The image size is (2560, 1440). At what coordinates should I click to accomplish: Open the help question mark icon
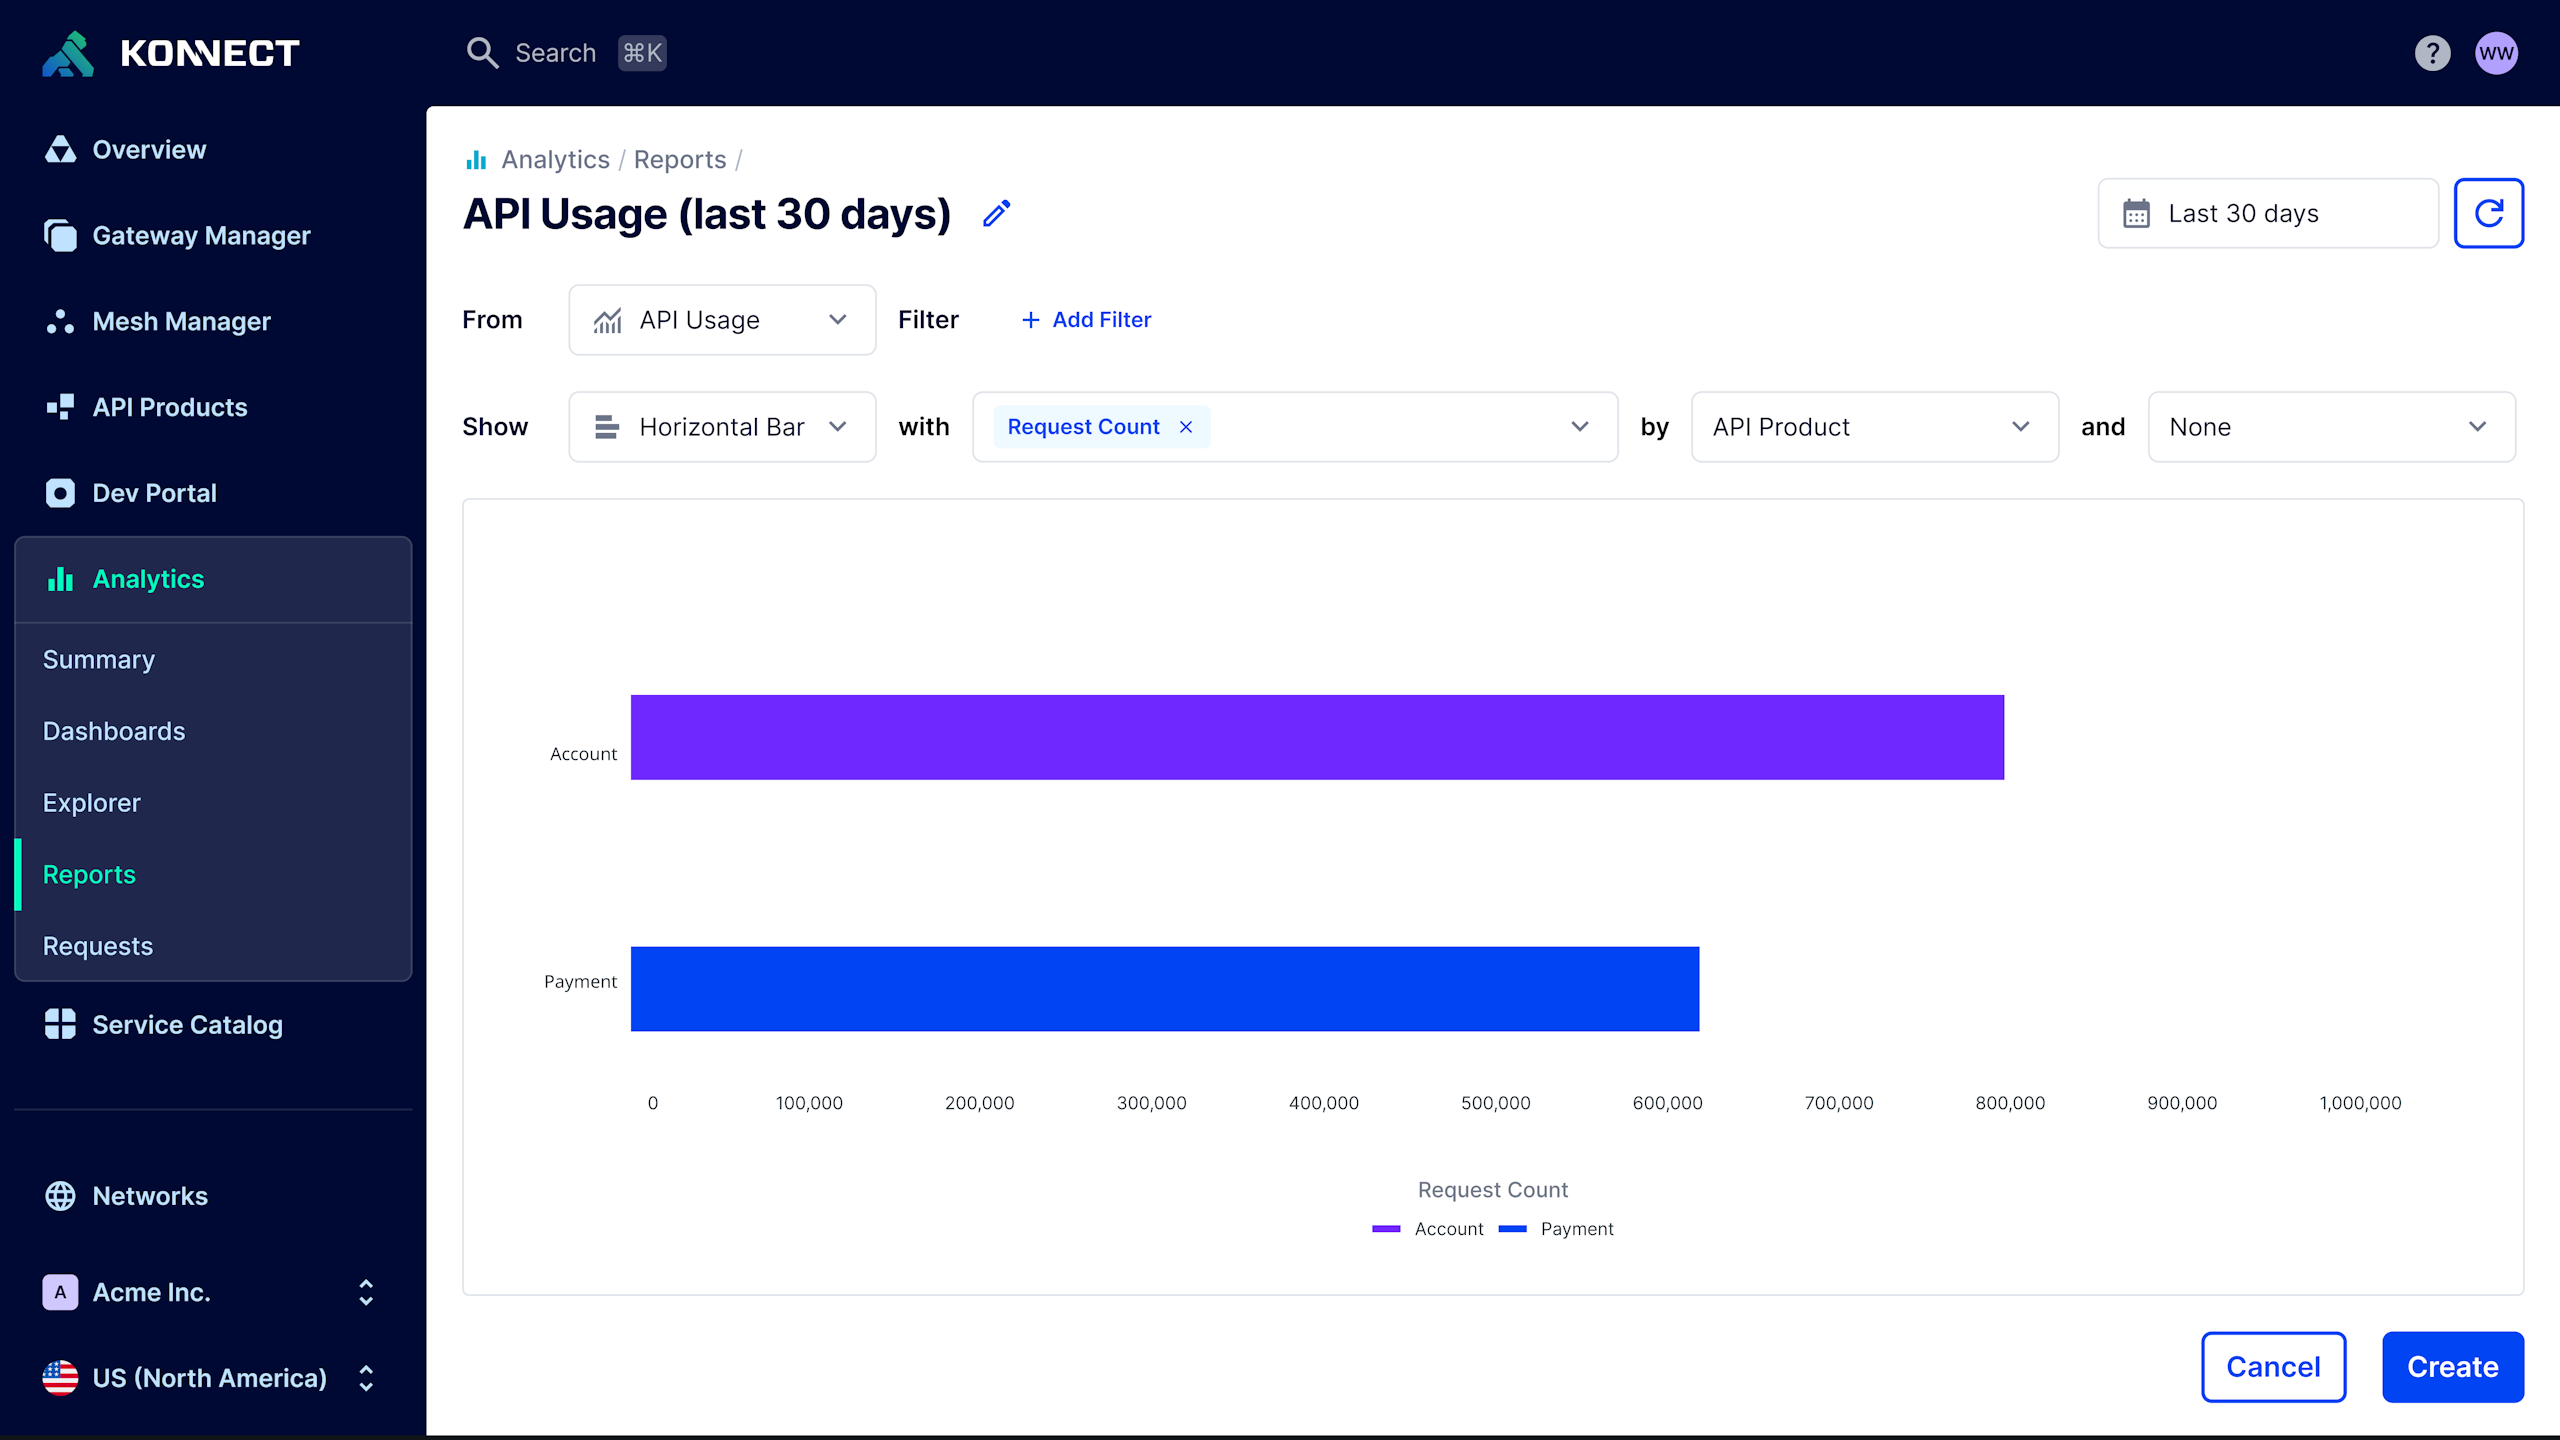click(x=2432, y=53)
